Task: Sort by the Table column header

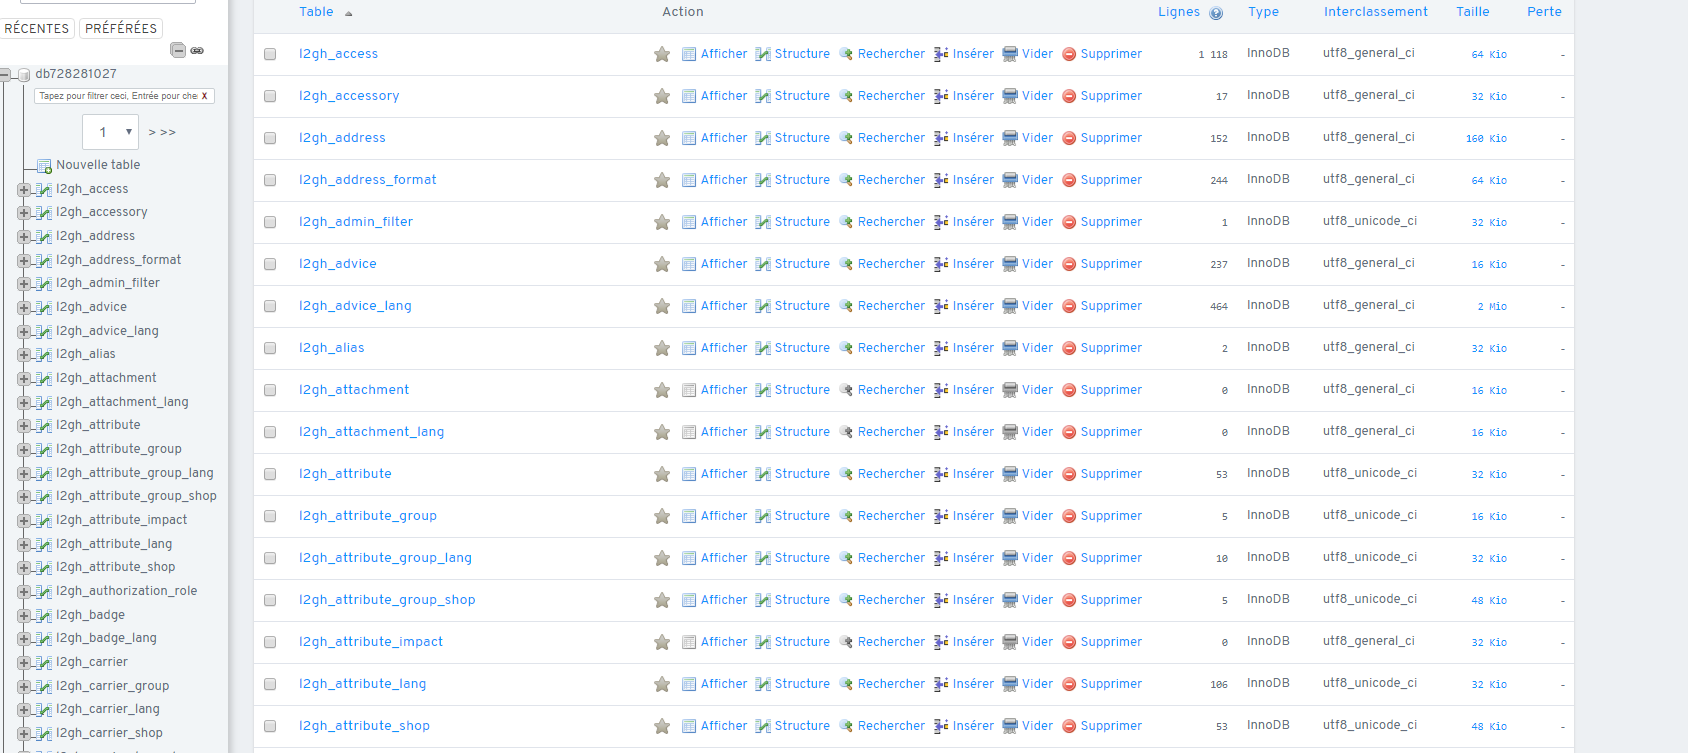Action: click(x=316, y=12)
